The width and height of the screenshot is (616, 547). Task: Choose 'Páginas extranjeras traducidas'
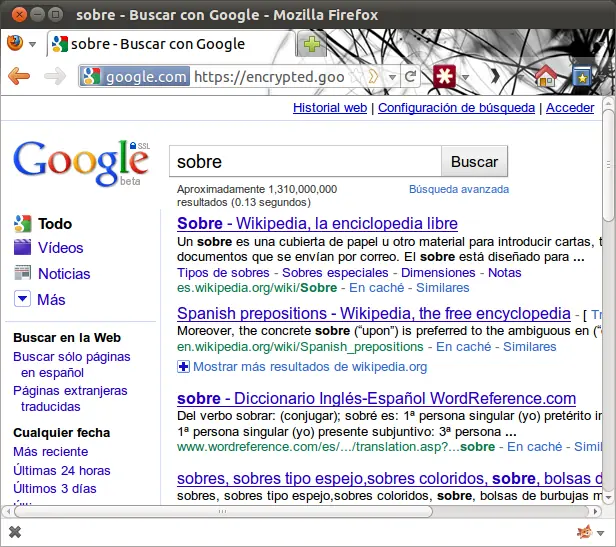tap(70, 398)
